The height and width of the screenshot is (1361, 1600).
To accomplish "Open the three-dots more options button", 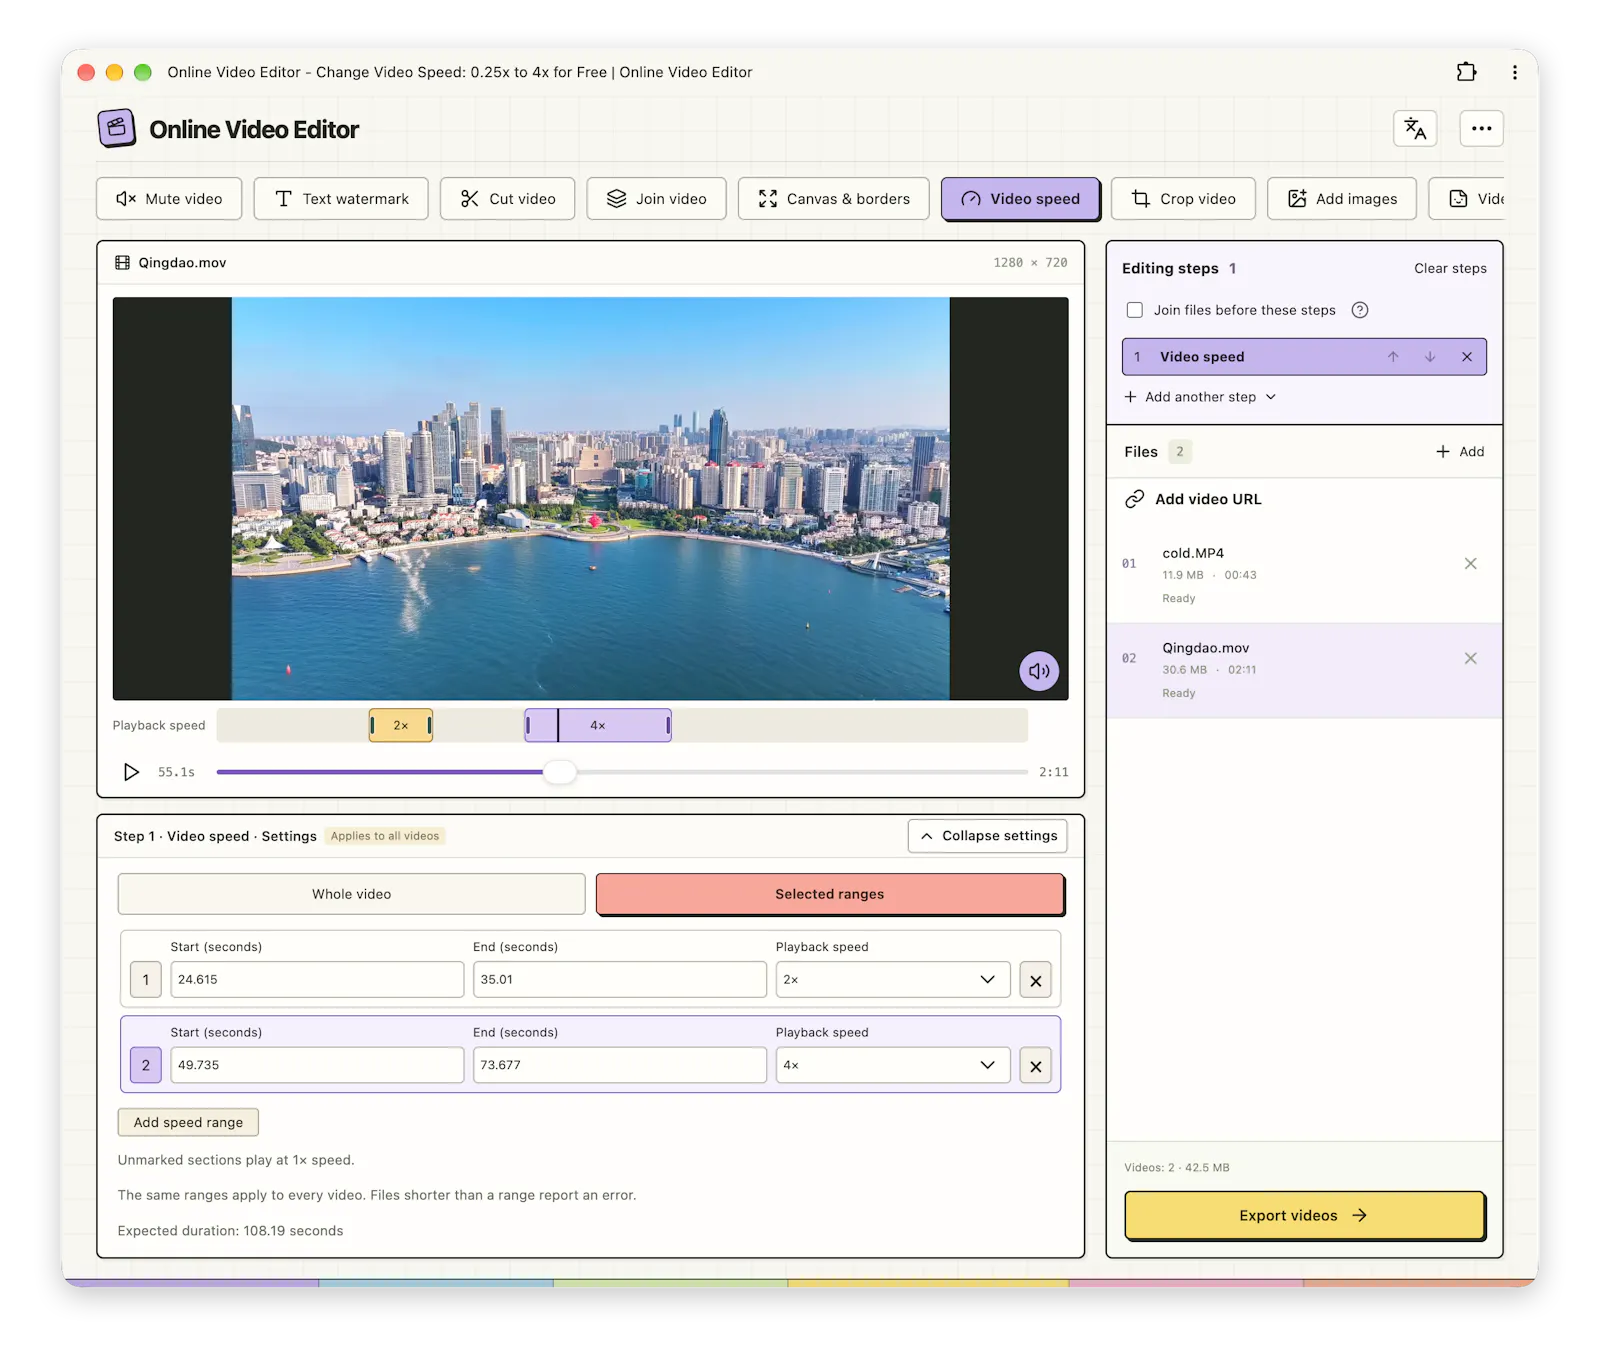I will point(1481,128).
